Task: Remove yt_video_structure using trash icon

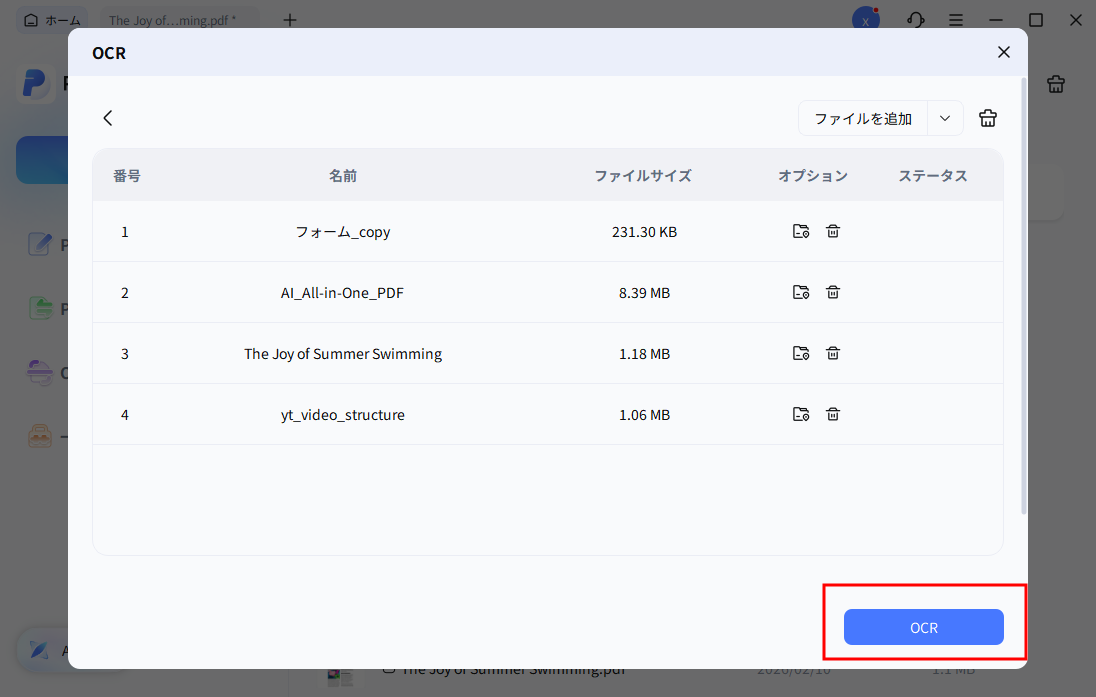Action: [x=833, y=415]
